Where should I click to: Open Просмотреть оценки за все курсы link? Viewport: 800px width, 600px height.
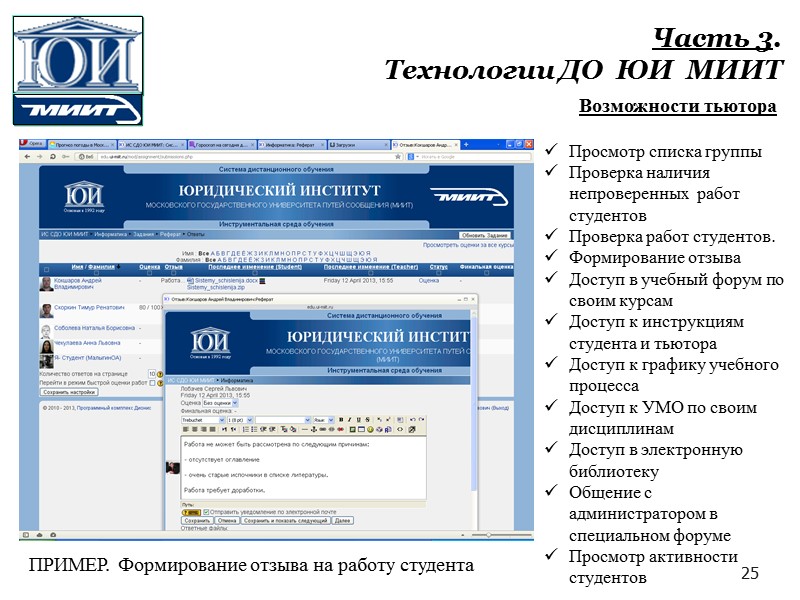click(x=468, y=245)
